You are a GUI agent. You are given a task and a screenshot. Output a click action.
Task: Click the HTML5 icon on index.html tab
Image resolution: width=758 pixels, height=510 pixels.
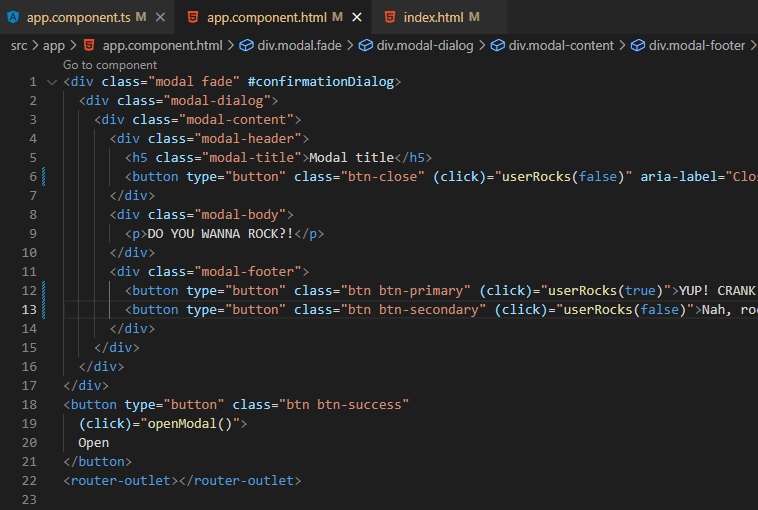tap(387, 17)
